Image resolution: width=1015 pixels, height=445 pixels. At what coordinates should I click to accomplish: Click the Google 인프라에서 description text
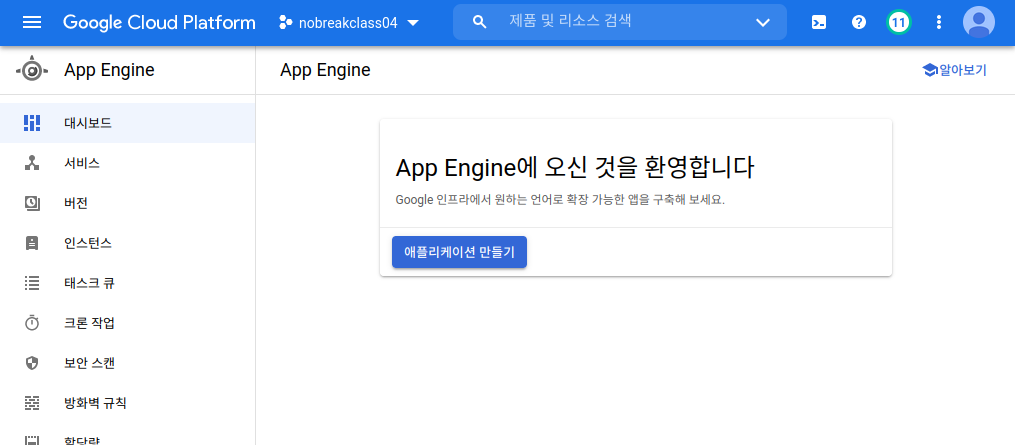pos(560,200)
